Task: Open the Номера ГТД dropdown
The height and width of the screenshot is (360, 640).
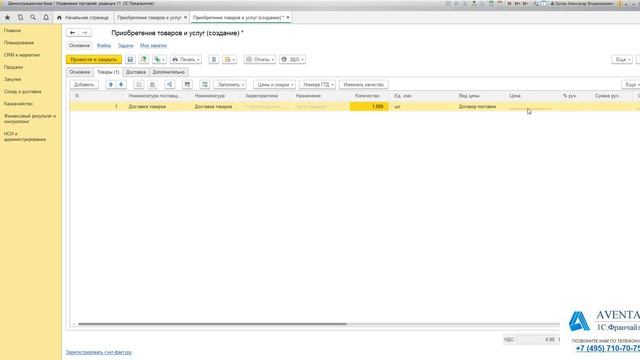Action: pyautogui.click(x=317, y=84)
